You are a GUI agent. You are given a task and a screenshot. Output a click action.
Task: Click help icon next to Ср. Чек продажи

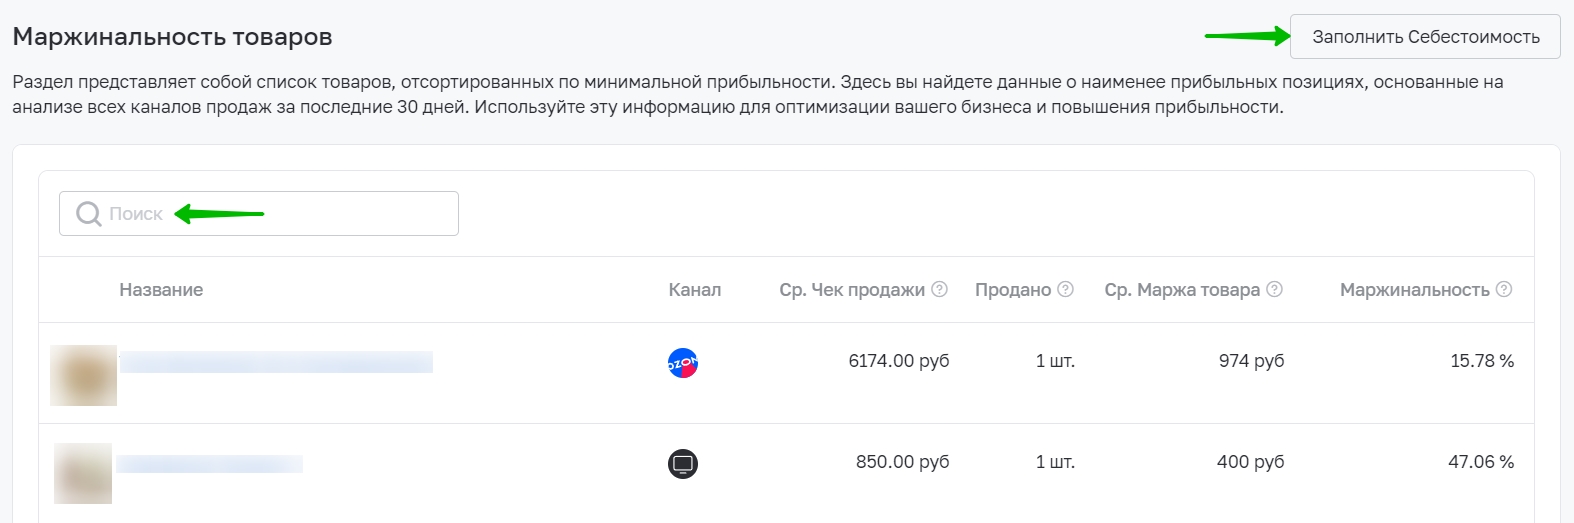pyautogui.click(x=939, y=289)
